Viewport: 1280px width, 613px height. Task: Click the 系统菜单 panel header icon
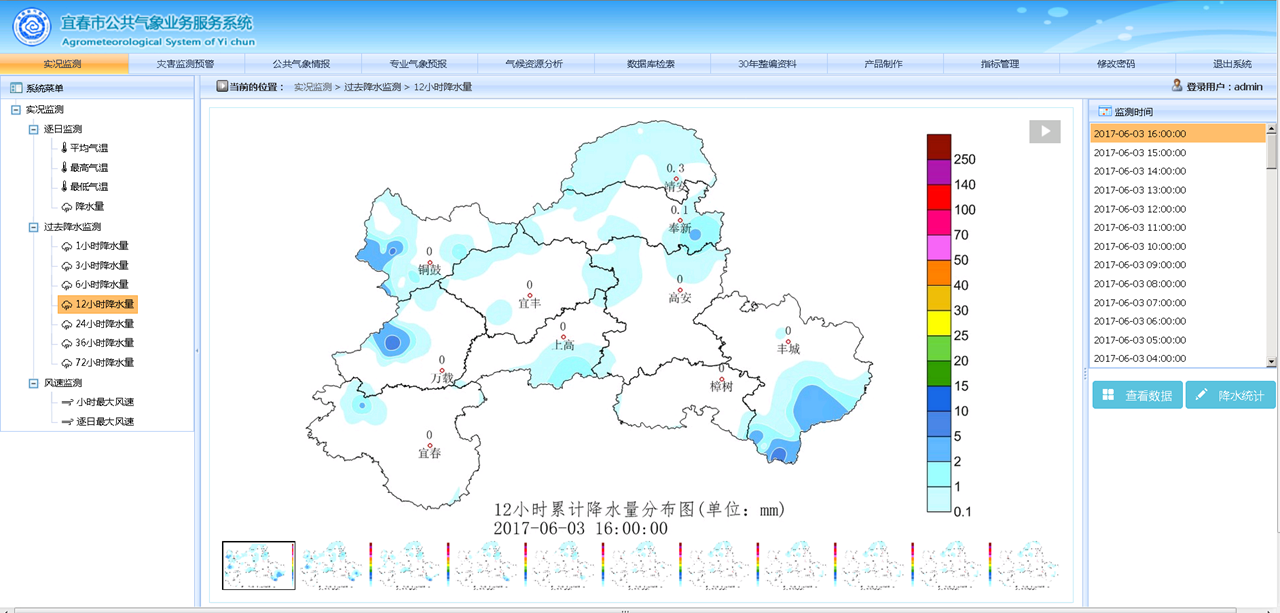(x=16, y=88)
